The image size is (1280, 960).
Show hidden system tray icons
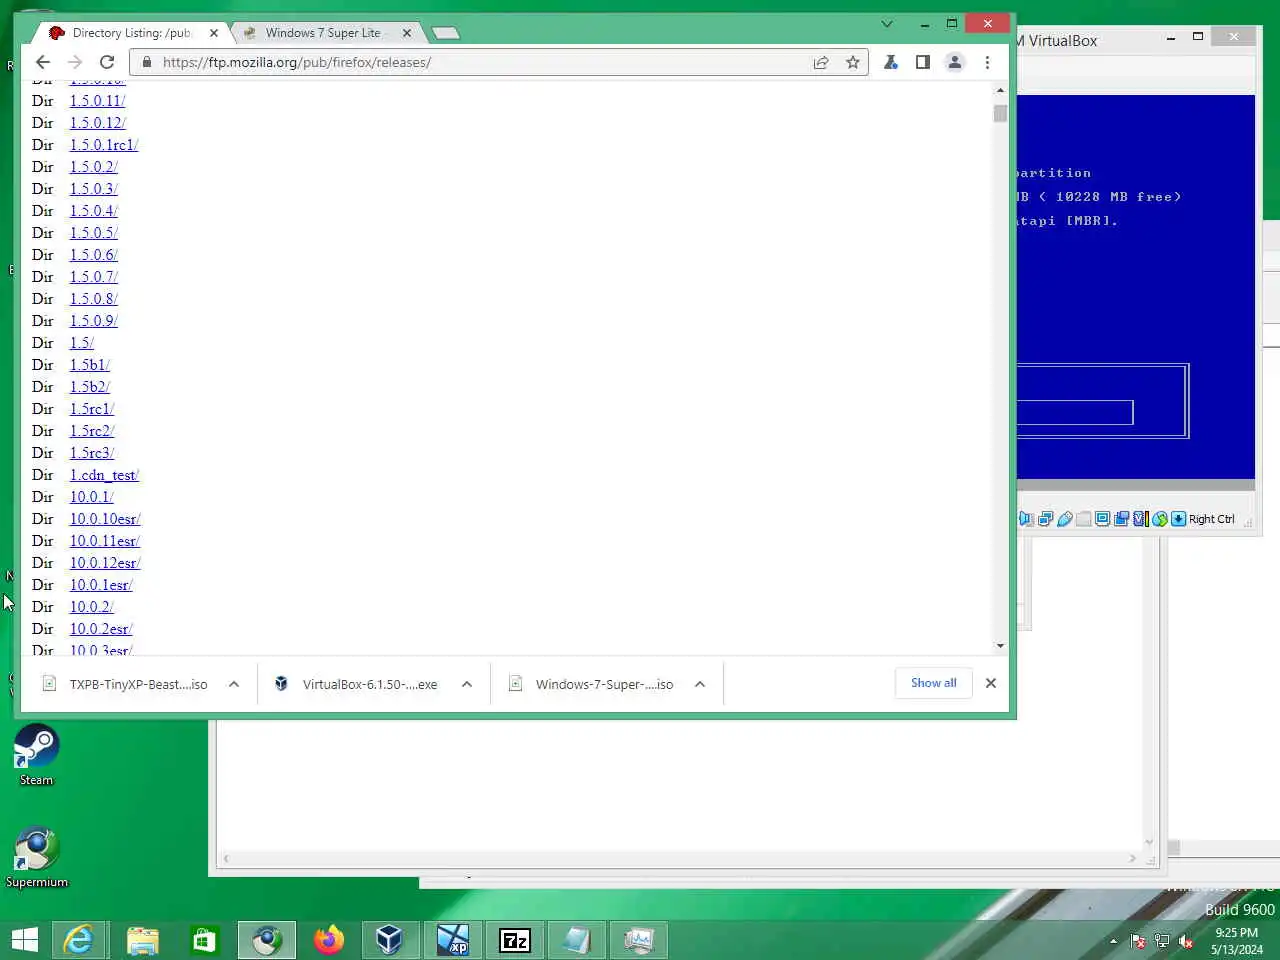coord(1113,941)
